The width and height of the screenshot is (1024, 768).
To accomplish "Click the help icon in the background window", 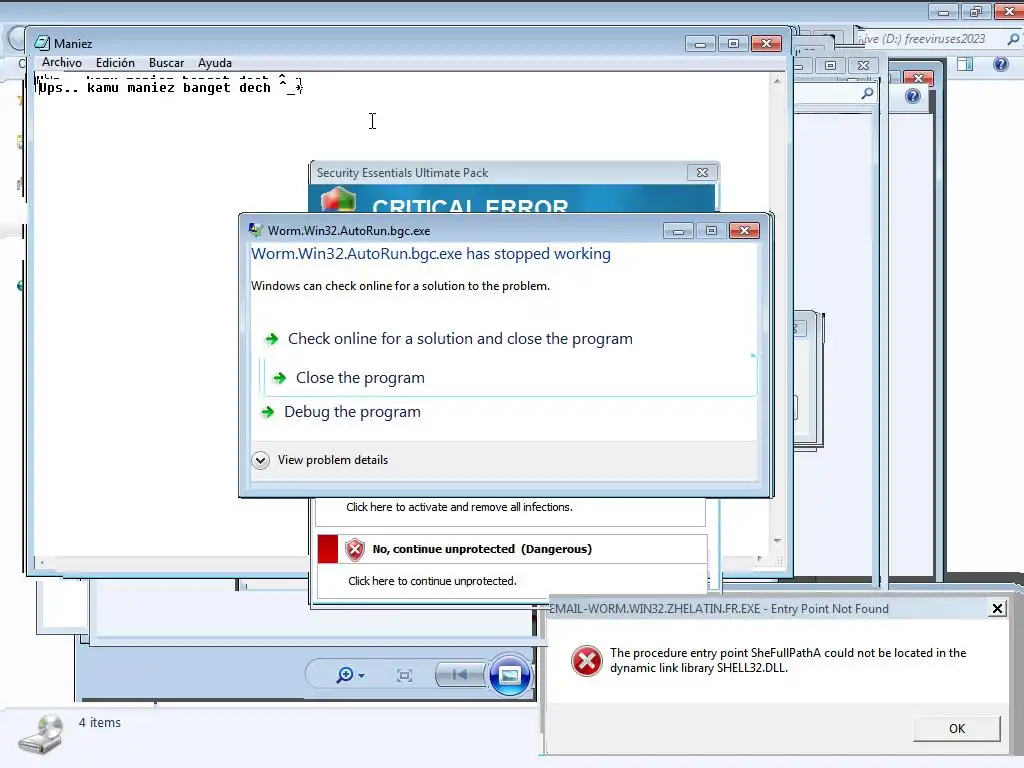I will [912, 97].
